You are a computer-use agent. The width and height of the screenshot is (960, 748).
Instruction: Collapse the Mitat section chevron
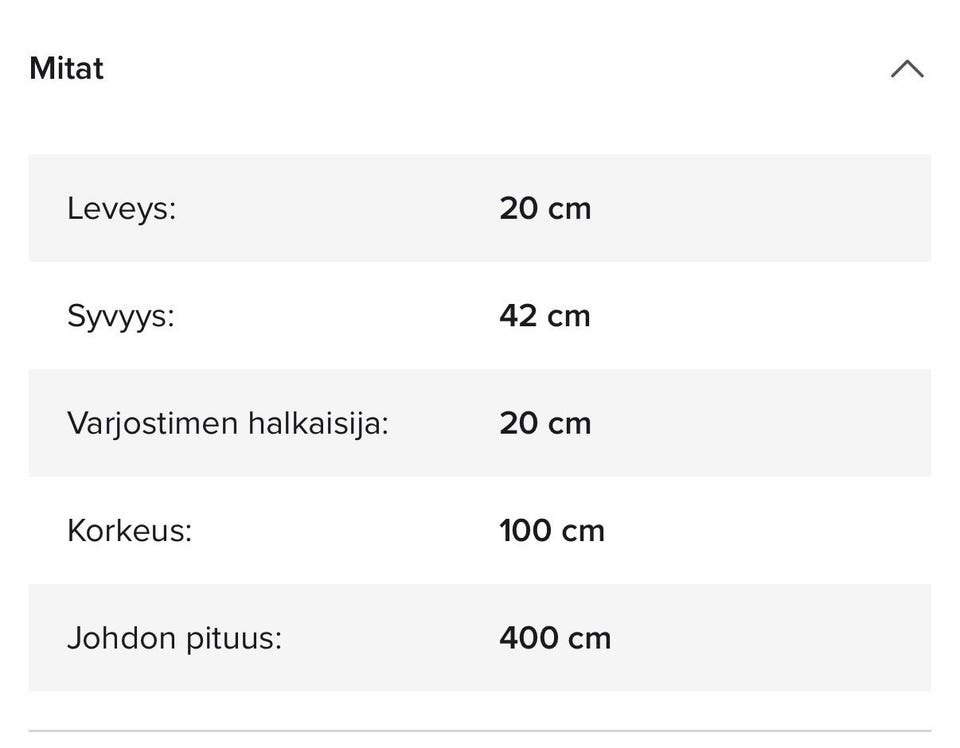[x=907, y=69]
